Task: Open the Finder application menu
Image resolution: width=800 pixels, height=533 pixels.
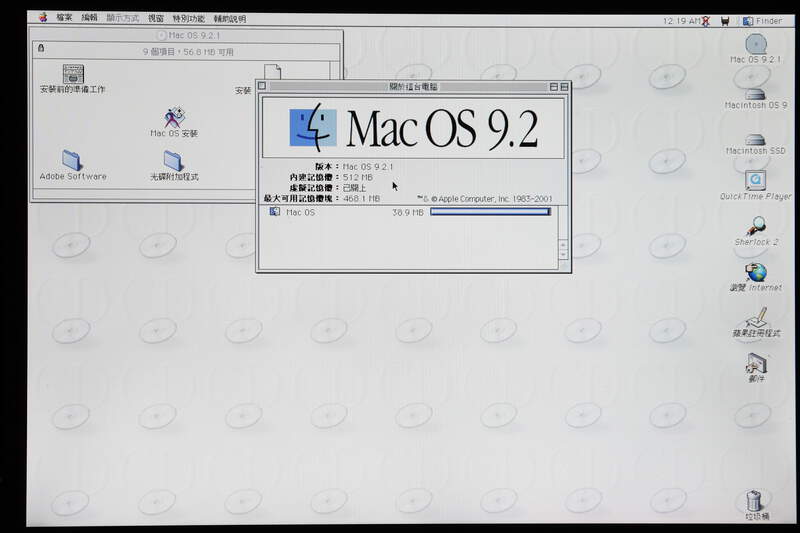Action: tap(763, 21)
